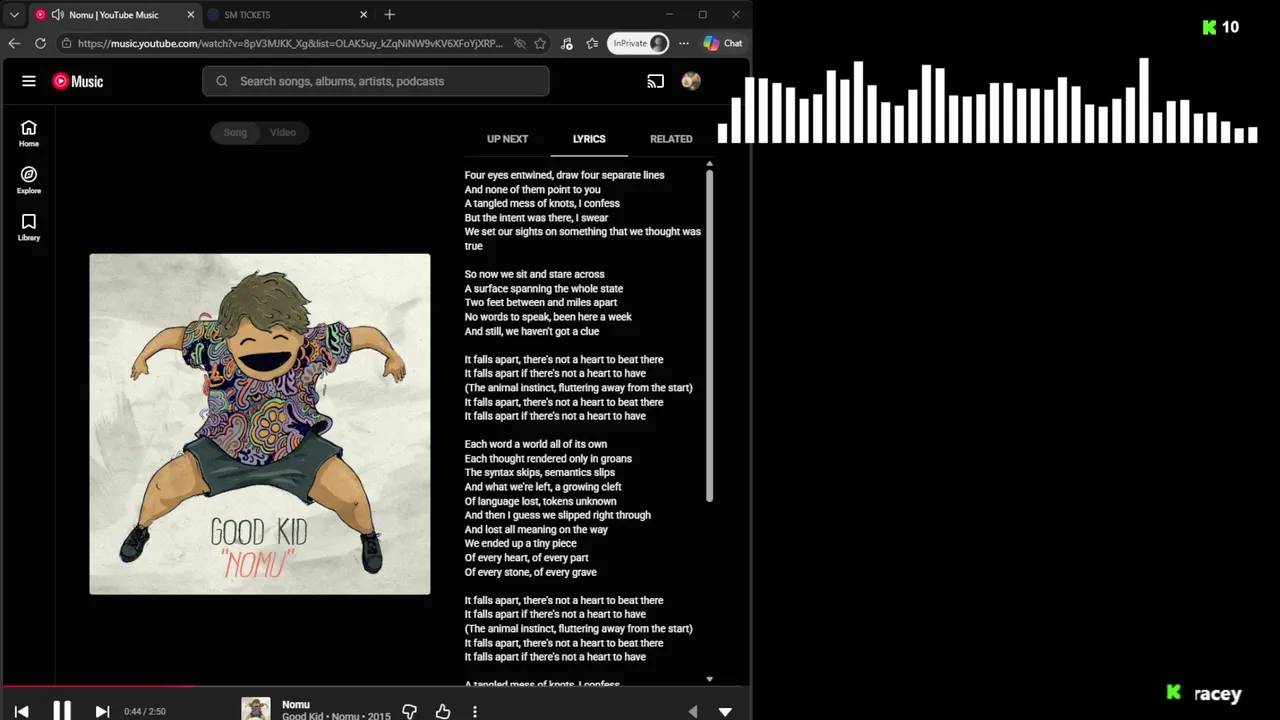Go to Home in the sidebar
This screenshot has width=1280, height=720.
tap(29, 133)
